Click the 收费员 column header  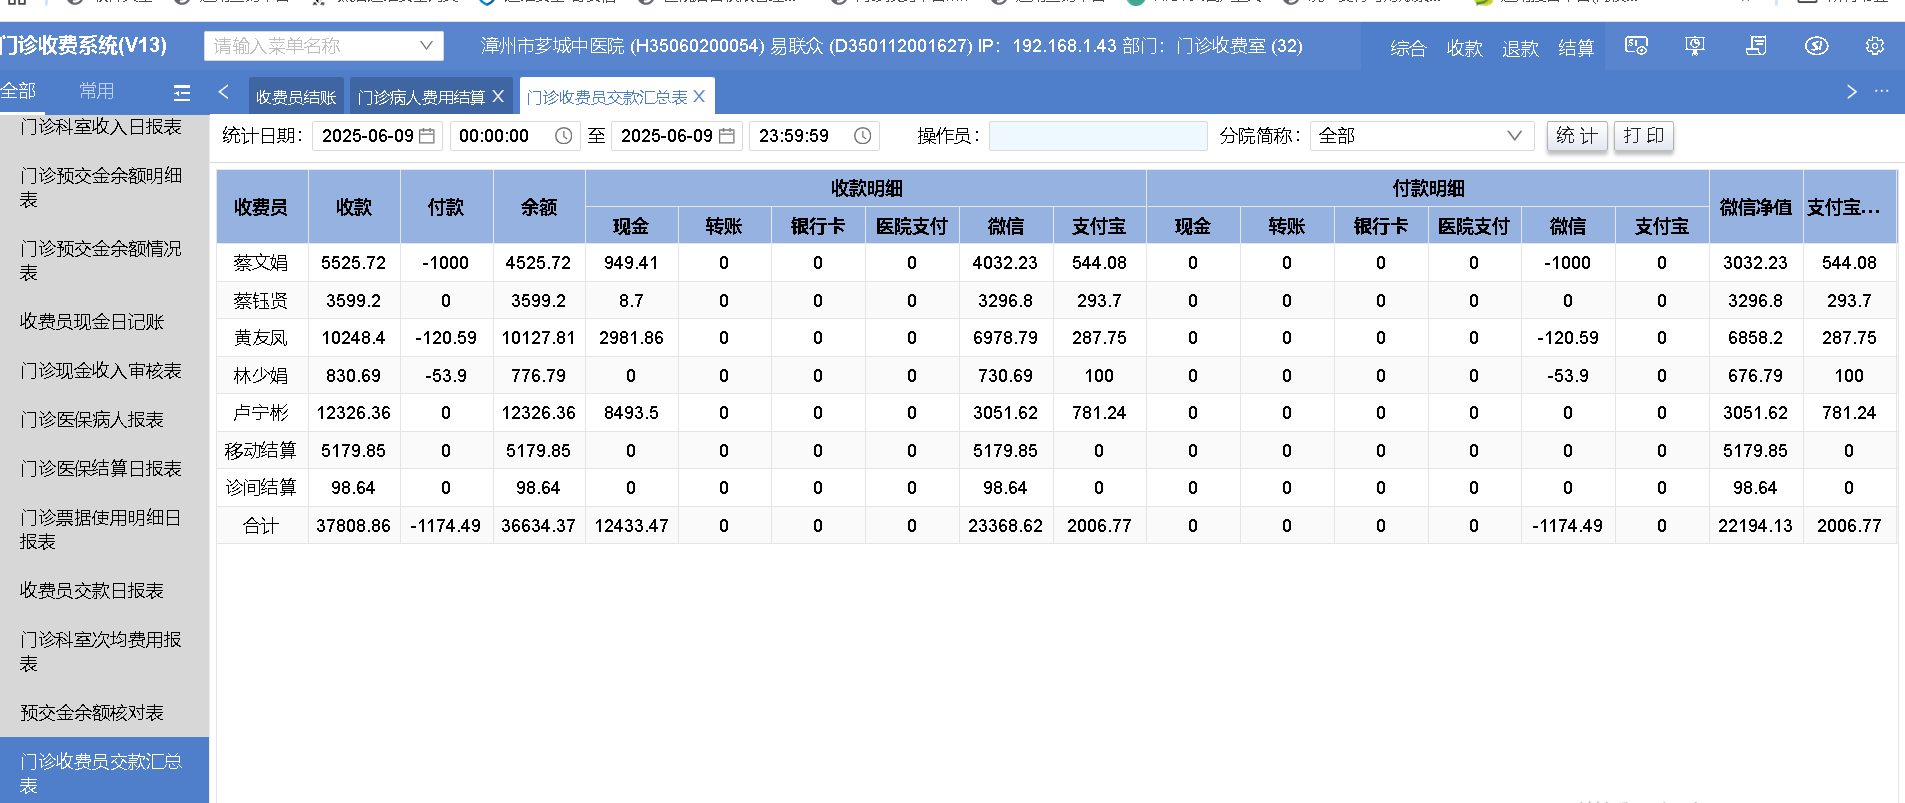pos(262,207)
